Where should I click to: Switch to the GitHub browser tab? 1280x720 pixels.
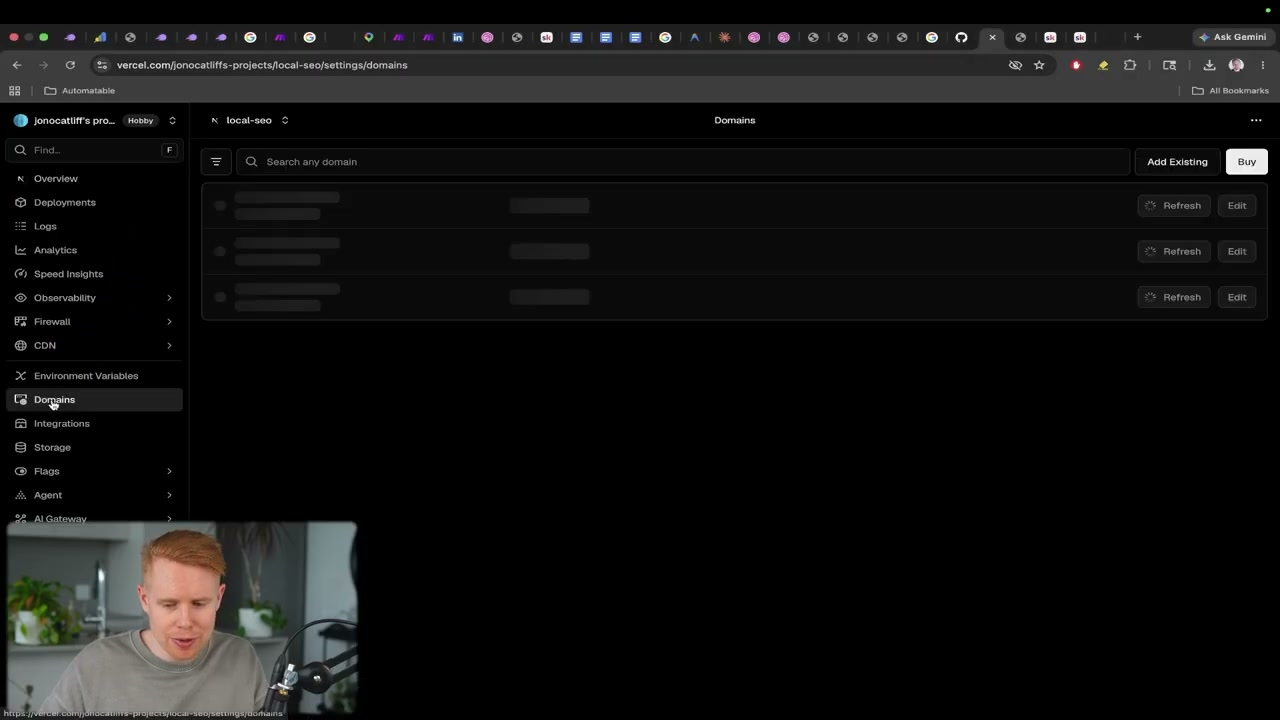[961, 37]
